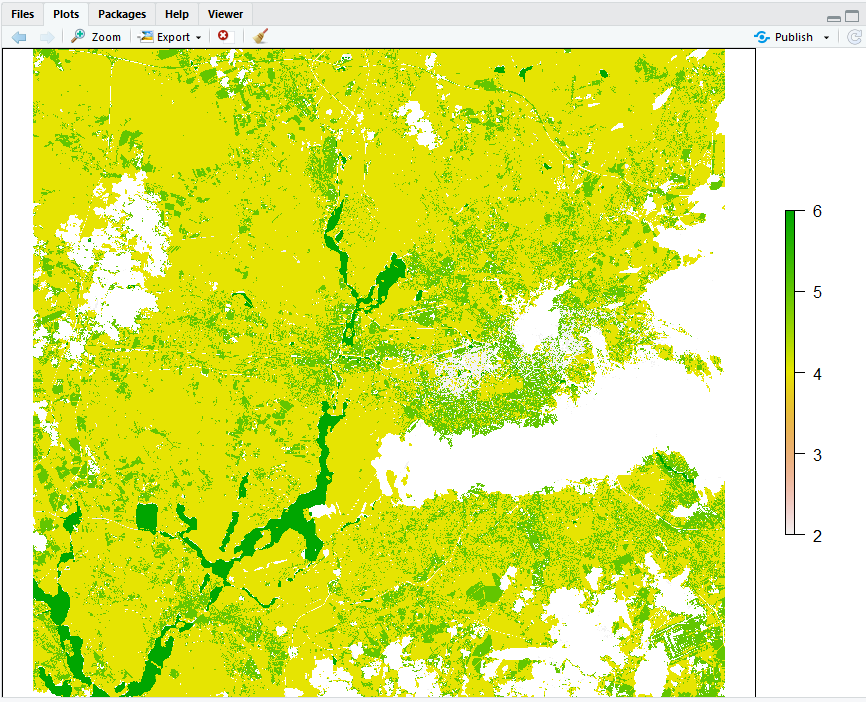Open the Packages tab
Image resolution: width=866 pixels, height=702 pixels.
[x=122, y=14]
